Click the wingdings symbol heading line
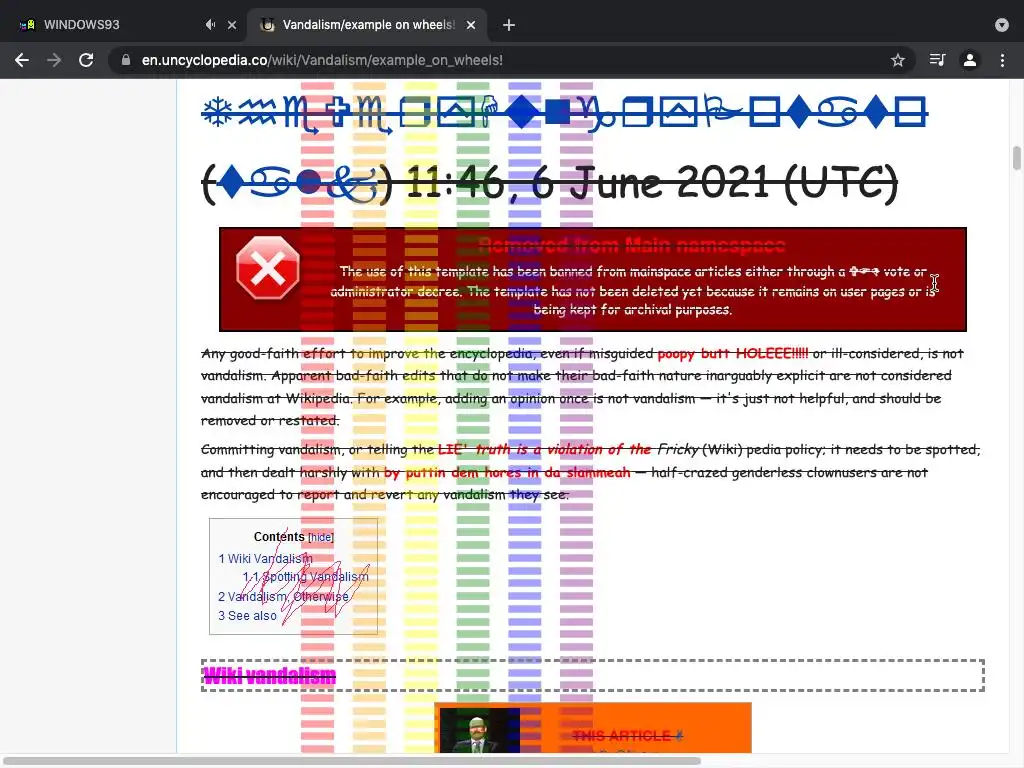The image size is (1024, 768). pos(564,113)
